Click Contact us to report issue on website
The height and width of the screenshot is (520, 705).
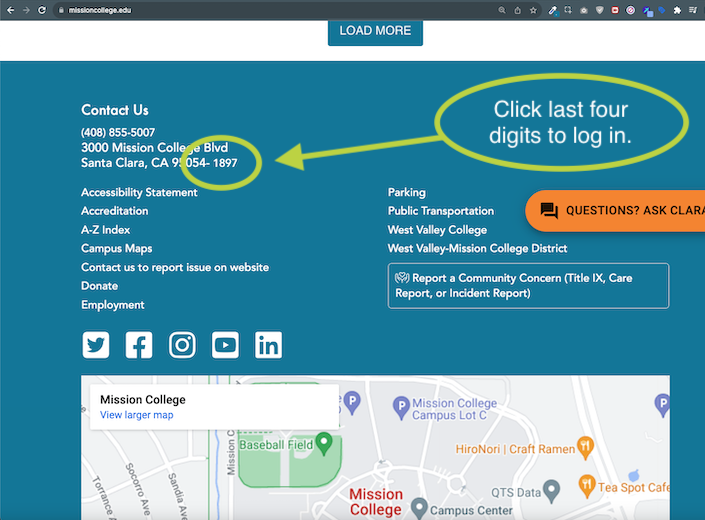pos(175,267)
